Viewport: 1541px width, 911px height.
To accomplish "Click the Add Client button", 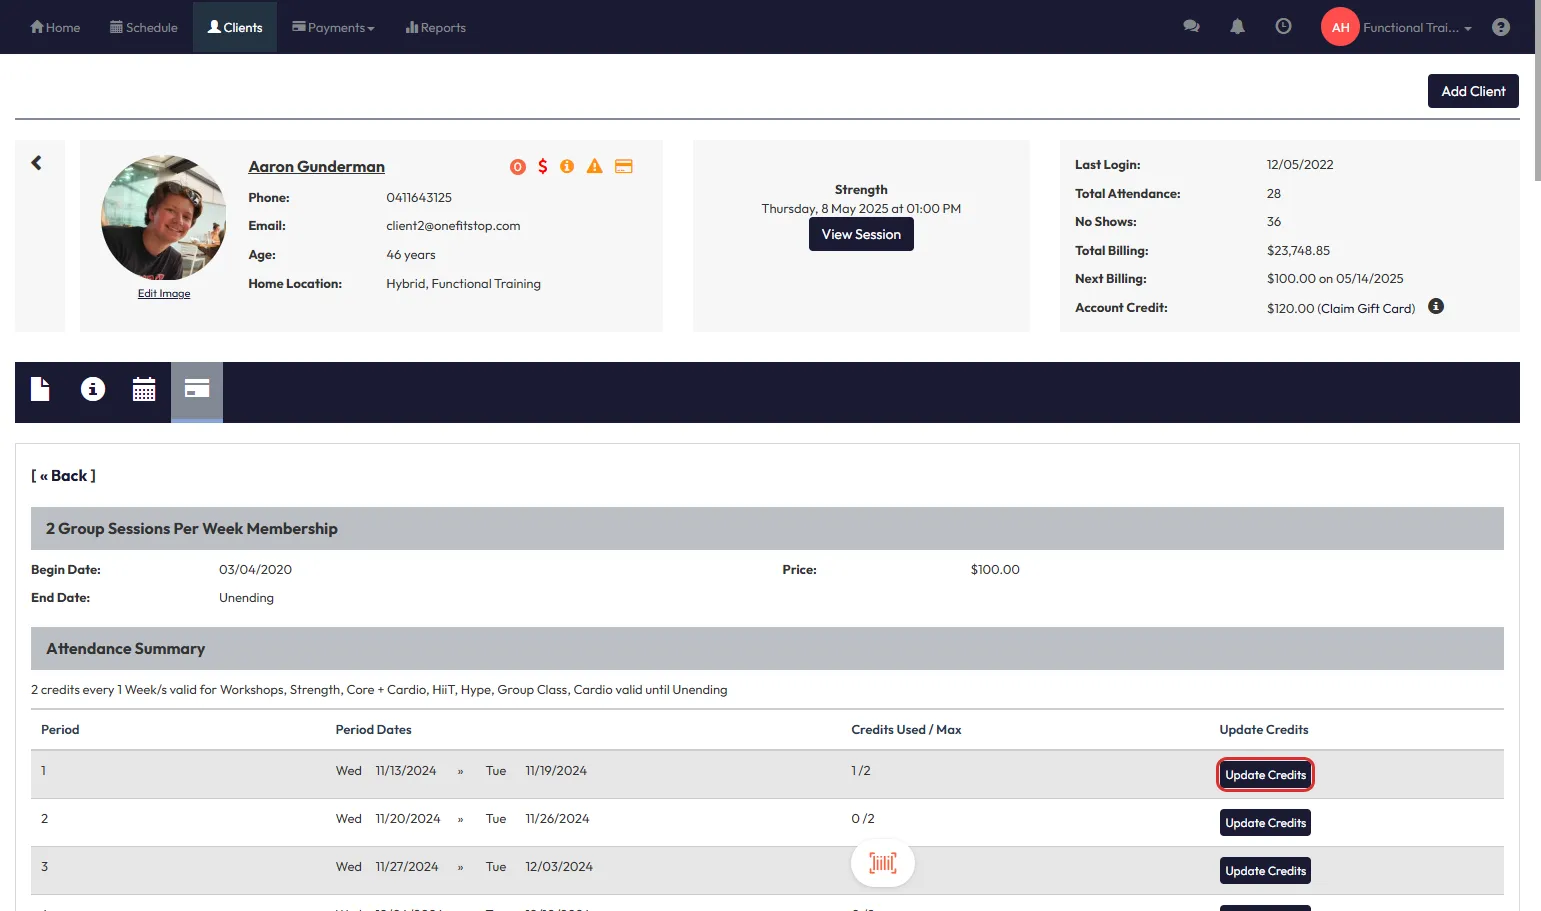I will (1472, 91).
